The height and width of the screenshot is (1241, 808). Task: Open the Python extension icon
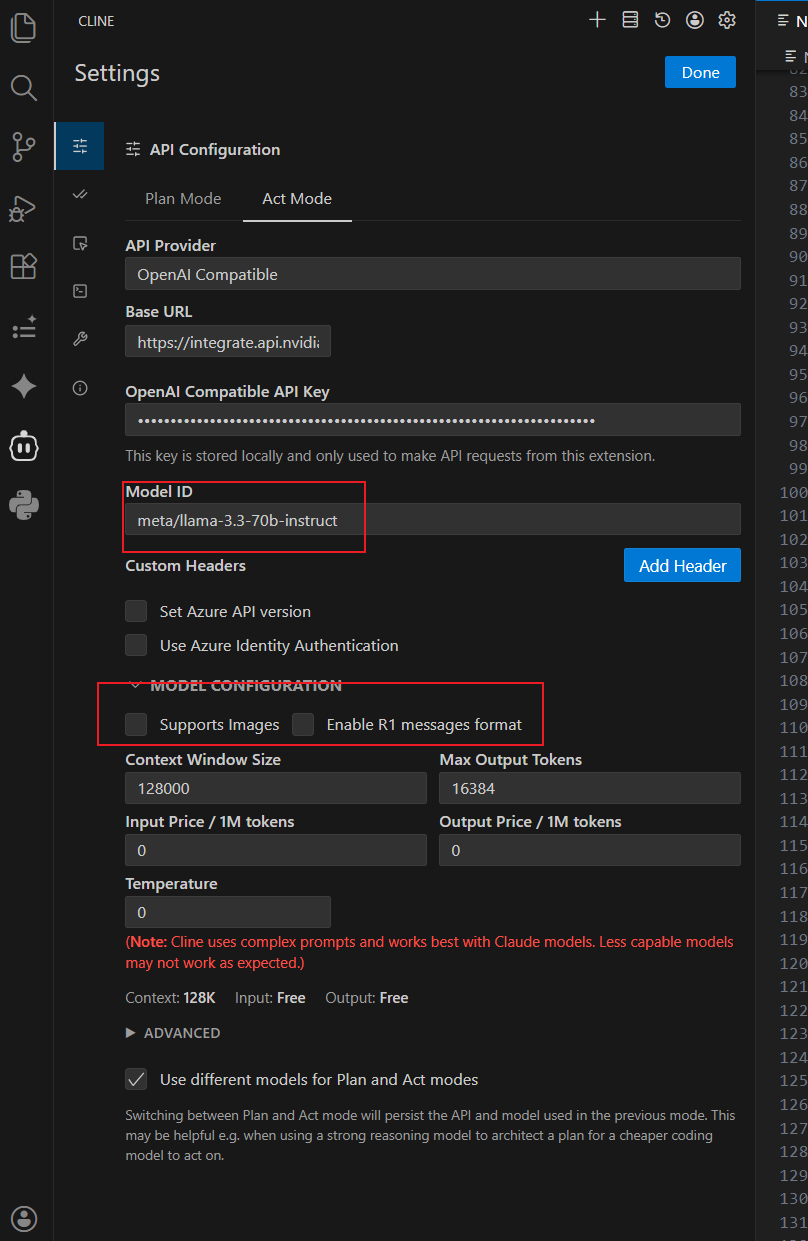click(24, 506)
